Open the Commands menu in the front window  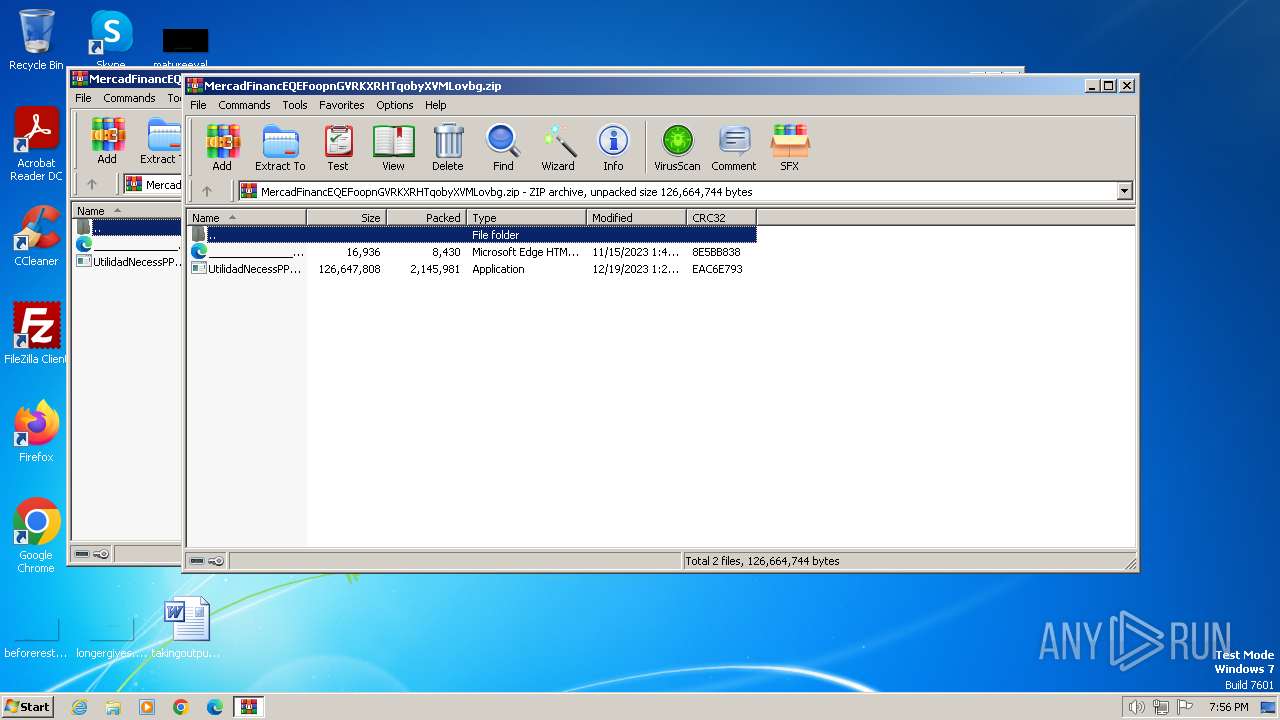(x=244, y=105)
